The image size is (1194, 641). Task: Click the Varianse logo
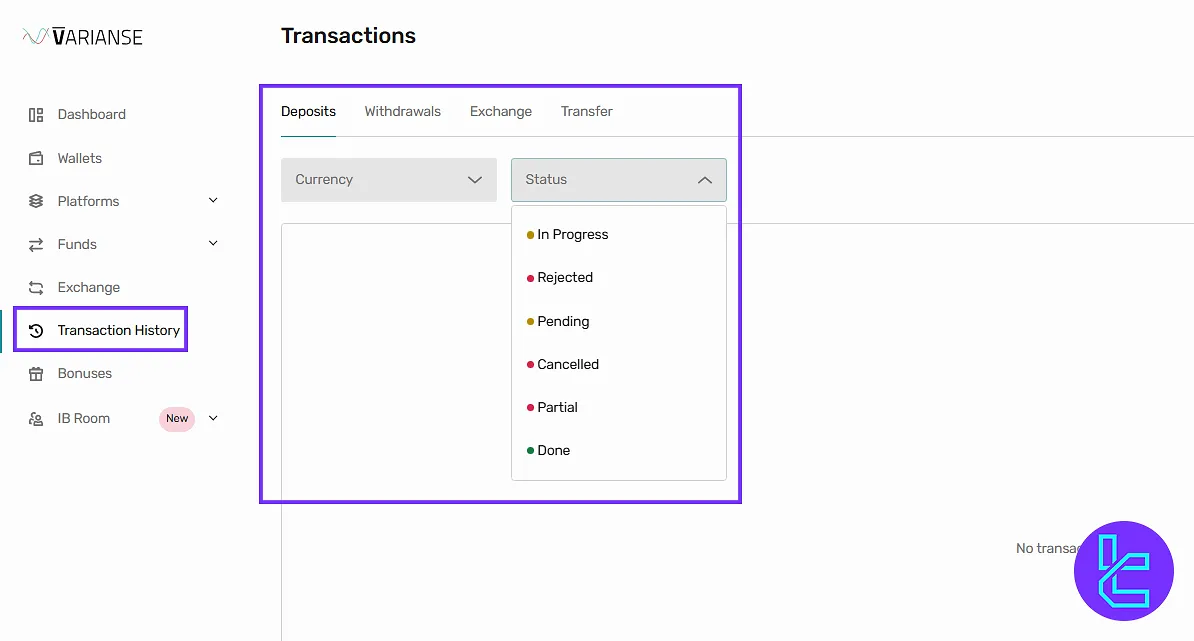click(x=83, y=37)
